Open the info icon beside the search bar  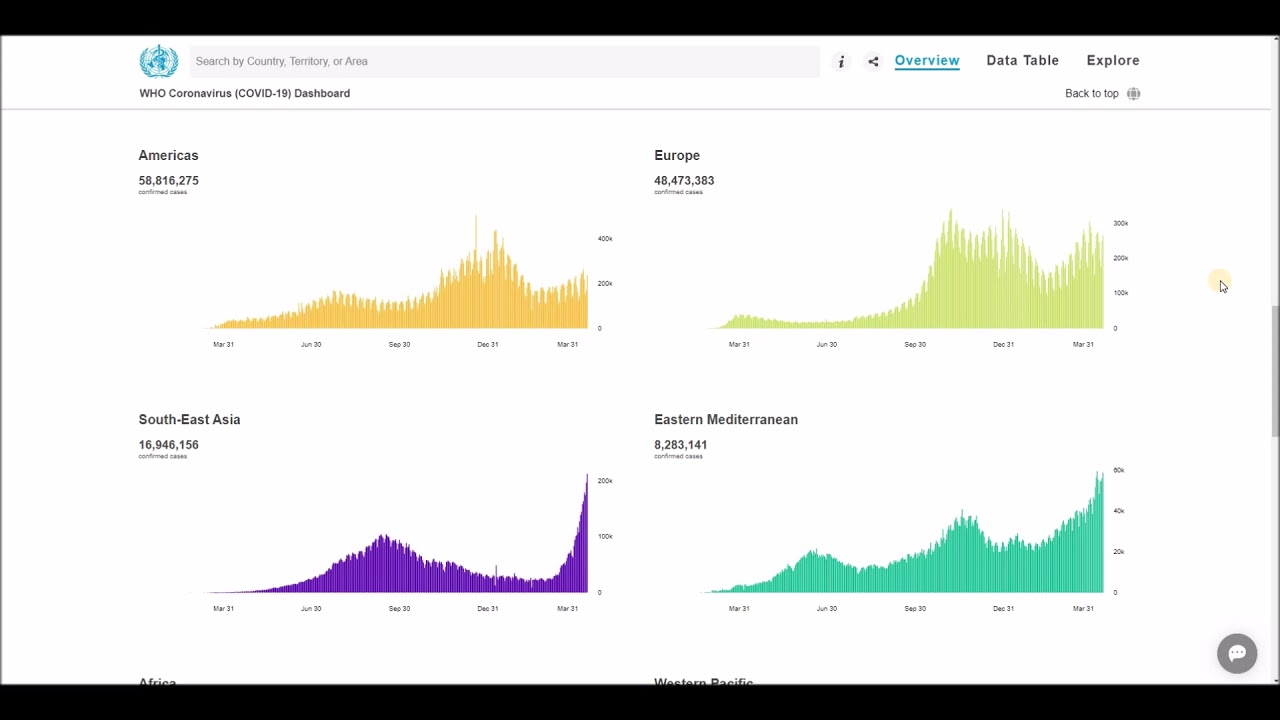tap(841, 61)
